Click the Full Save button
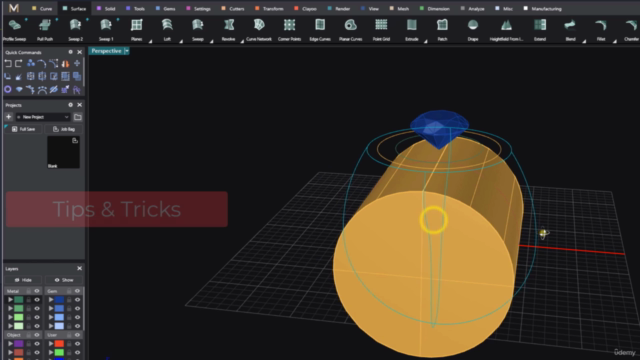 [x=23, y=129]
